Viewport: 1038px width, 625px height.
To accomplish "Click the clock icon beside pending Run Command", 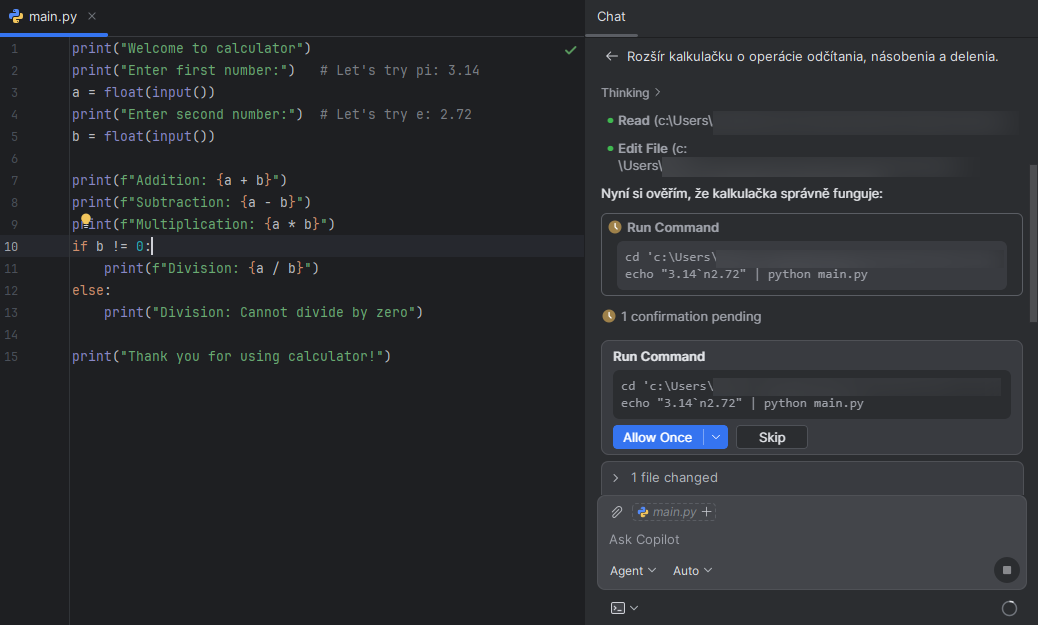I will coord(615,227).
